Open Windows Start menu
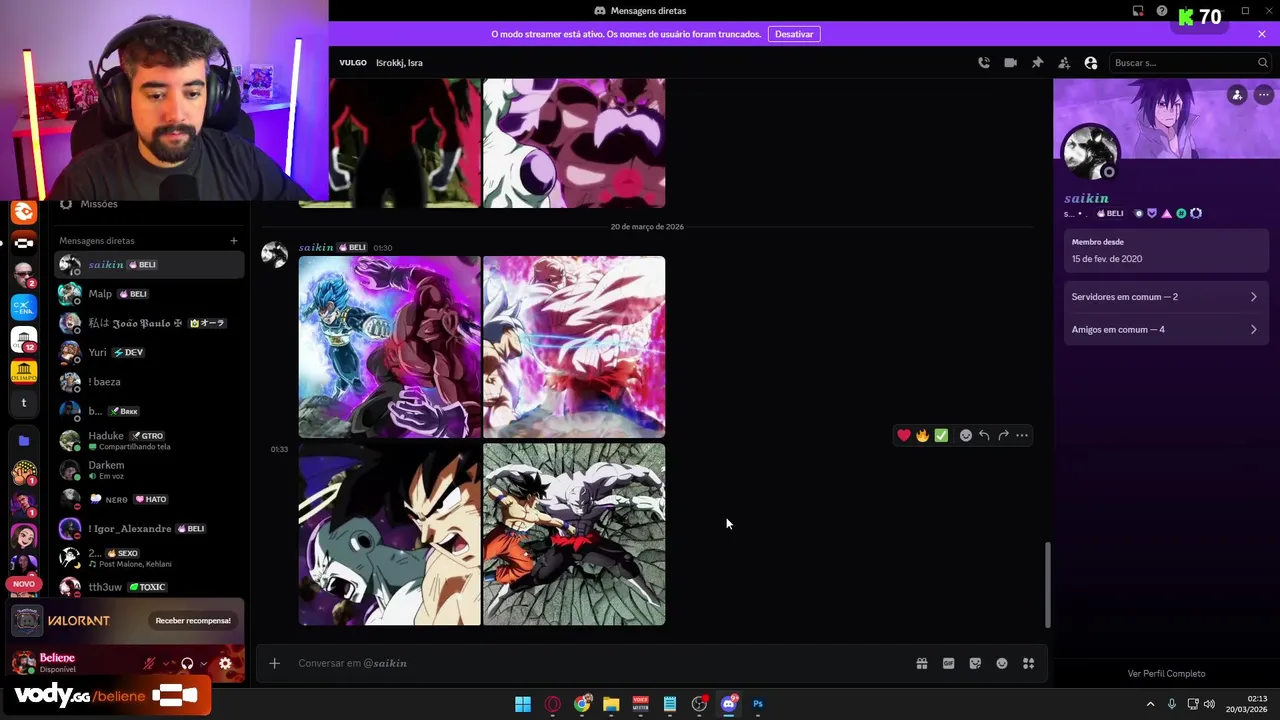Image resolution: width=1280 pixels, height=720 pixels. point(523,704)
